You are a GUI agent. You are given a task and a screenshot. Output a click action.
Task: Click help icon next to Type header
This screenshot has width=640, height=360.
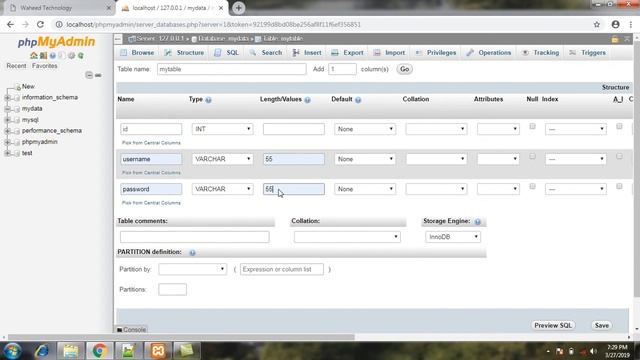tap(209, 100)
